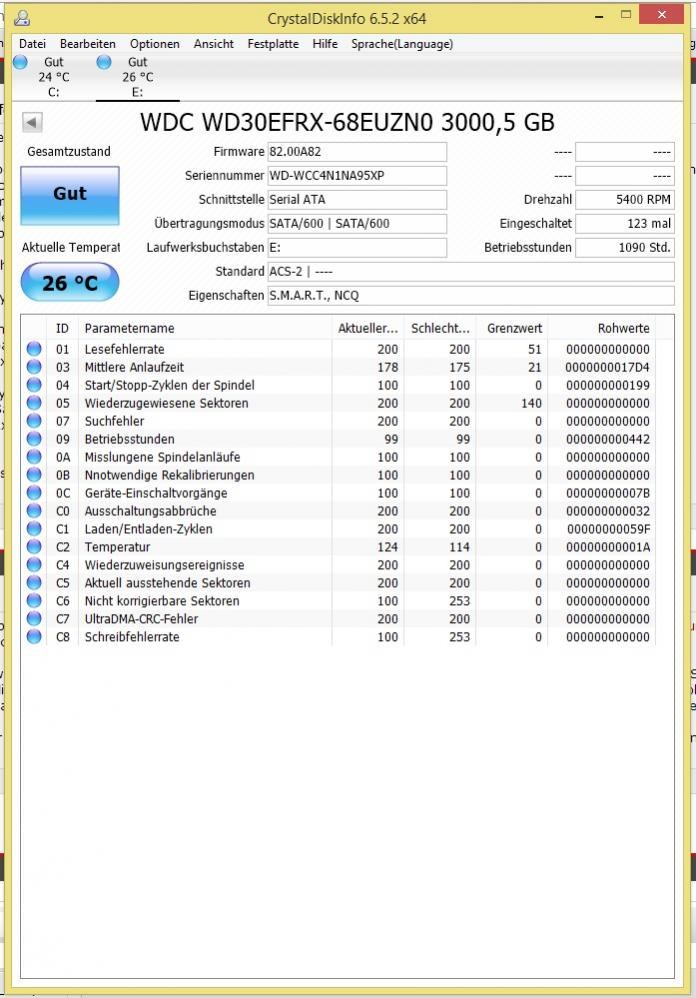This screenshot has width=696, height=998.
Task: Click the Betriebsstunden value 1090 Std.
Action: [625, 248]
